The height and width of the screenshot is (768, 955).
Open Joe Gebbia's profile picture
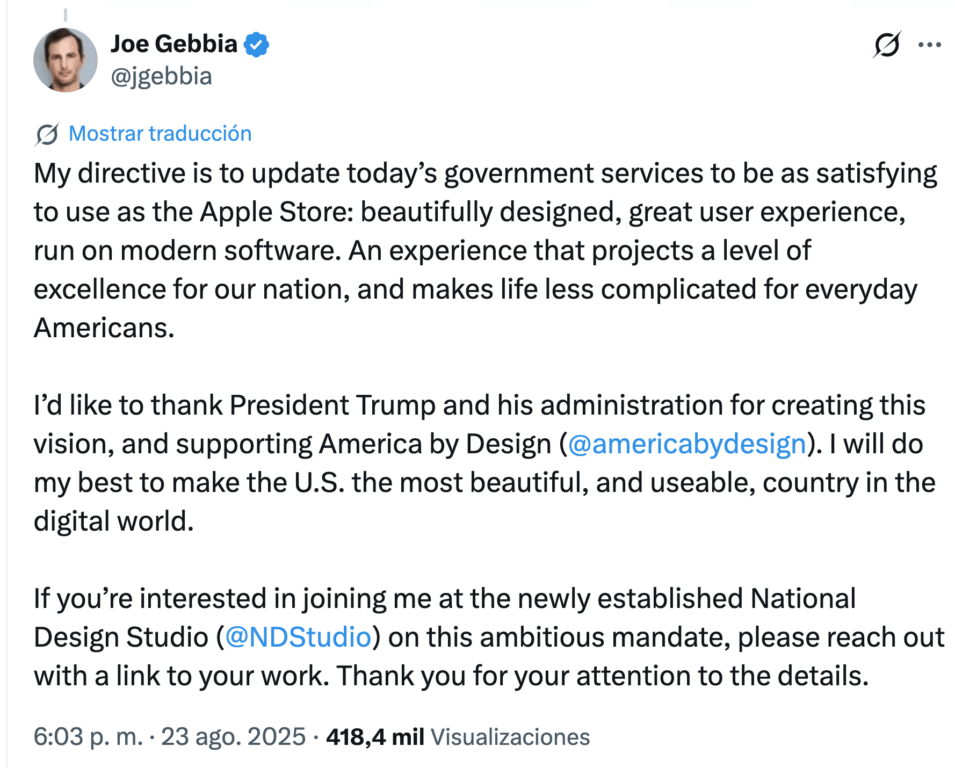click(65, 60)
